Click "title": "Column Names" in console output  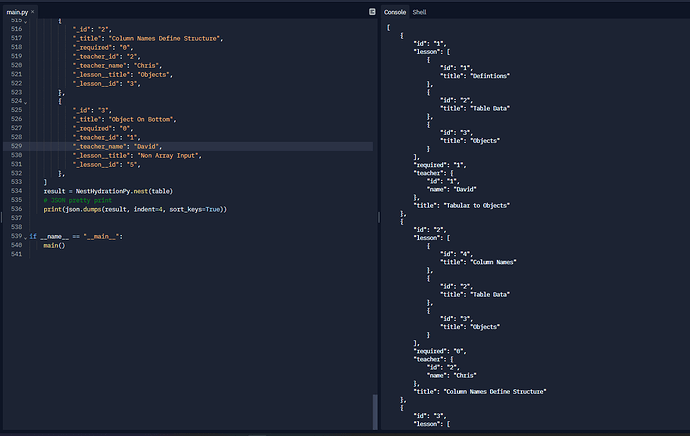[x=478, y=262]
